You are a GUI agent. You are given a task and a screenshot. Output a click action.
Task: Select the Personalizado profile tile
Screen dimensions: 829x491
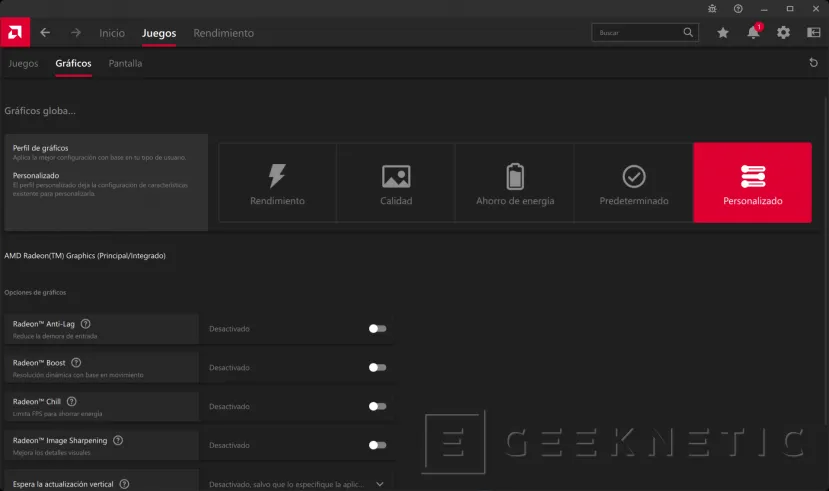753,182
